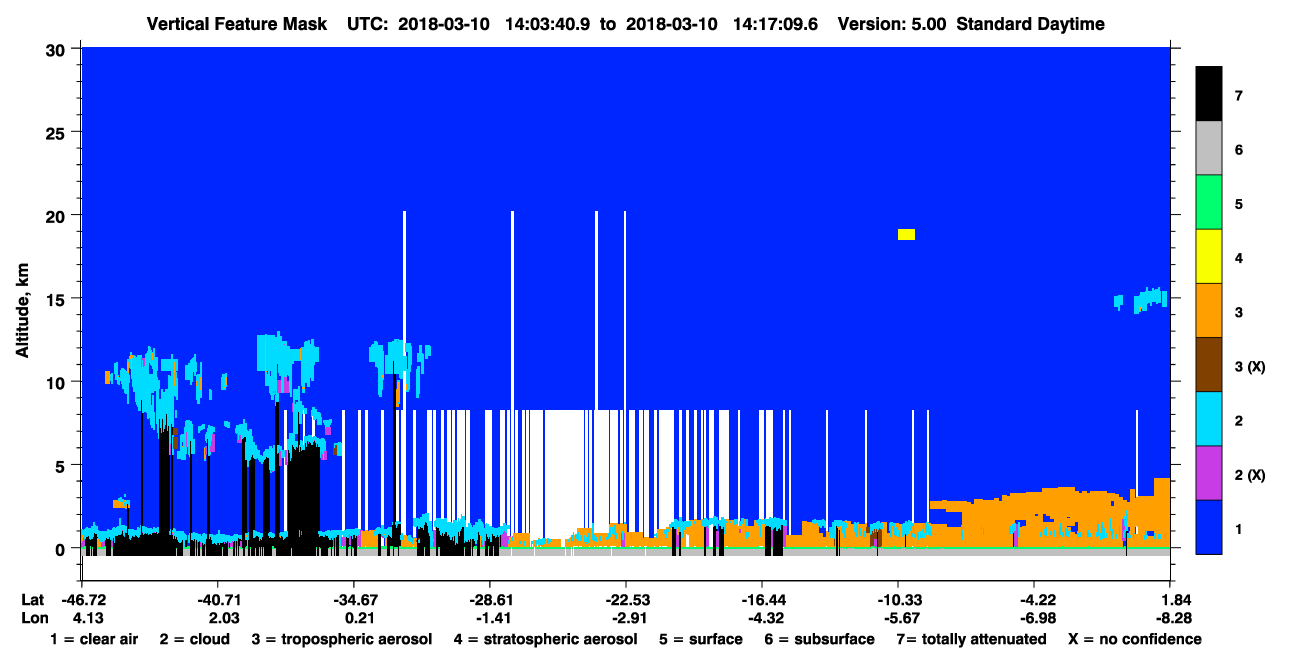1300x667 pixels.
Task: Click altitude tick label 25
Action: pyautogui.click(x=58, y=132)
